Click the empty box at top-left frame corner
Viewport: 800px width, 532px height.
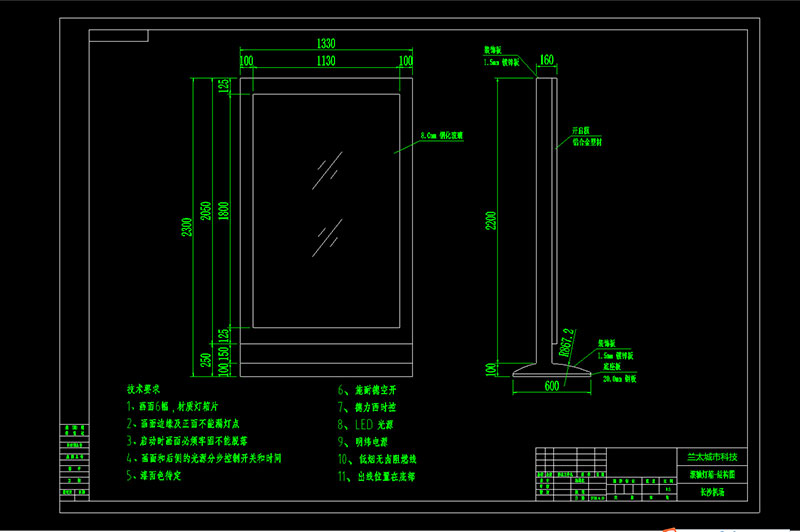click(x=119, y=35)
